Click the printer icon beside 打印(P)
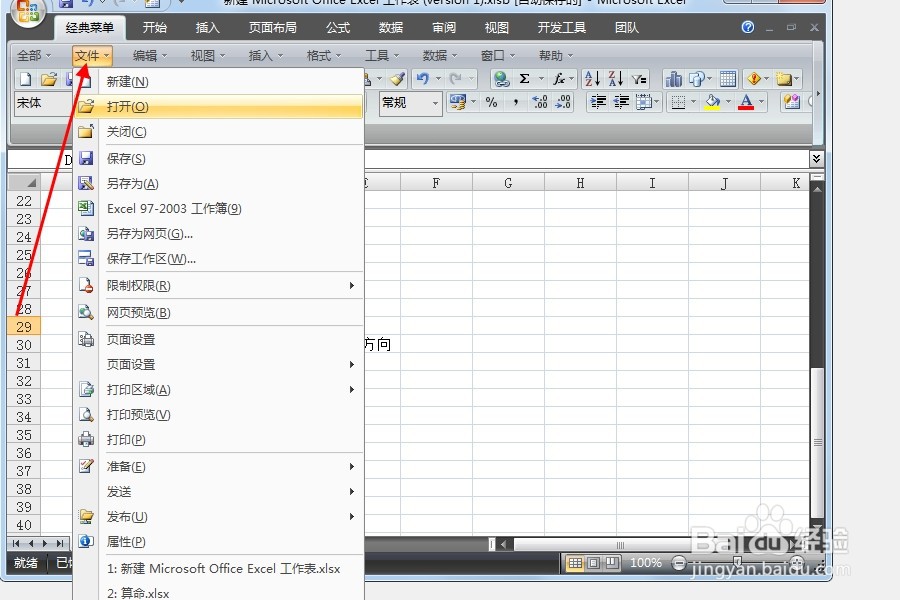Screen dimensions: 900x600 pyautogui.click(x=86, y=439)
